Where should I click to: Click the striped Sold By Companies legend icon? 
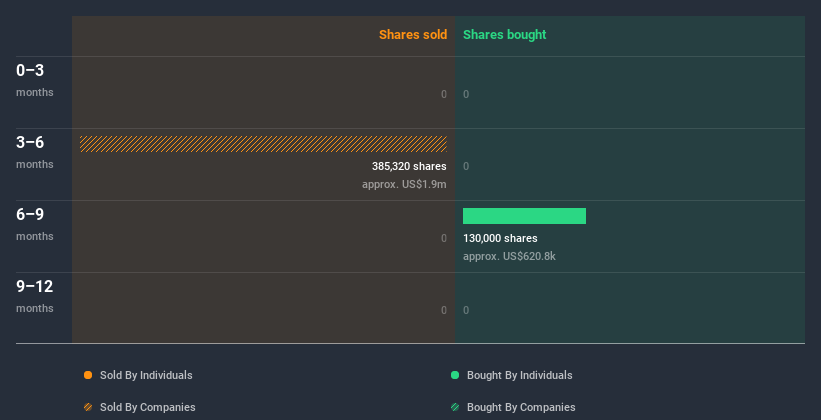tap(88, 407)
